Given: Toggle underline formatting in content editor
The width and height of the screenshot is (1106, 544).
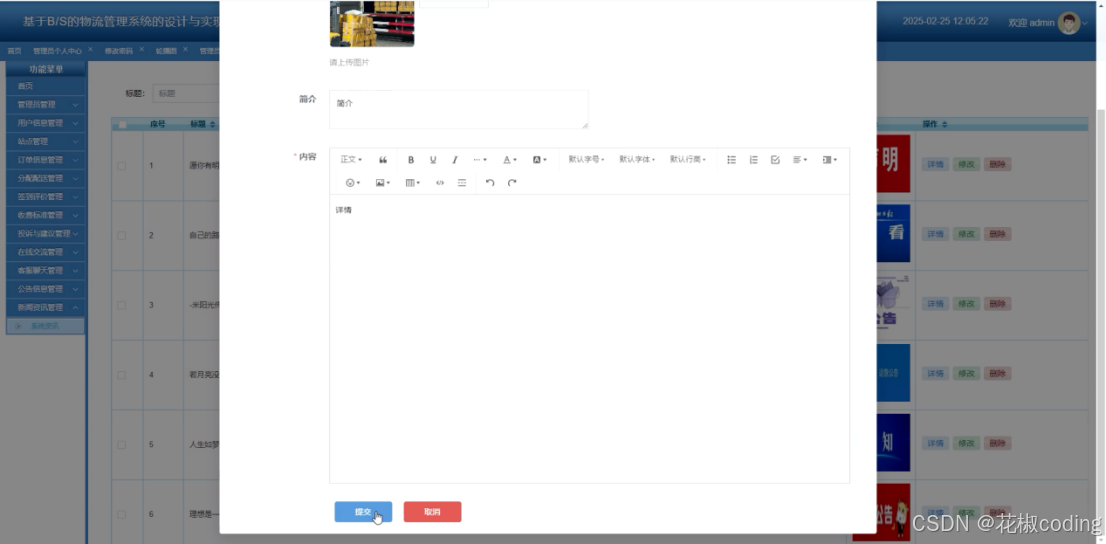Looking at the screenshot, I should tap(433, 160).
